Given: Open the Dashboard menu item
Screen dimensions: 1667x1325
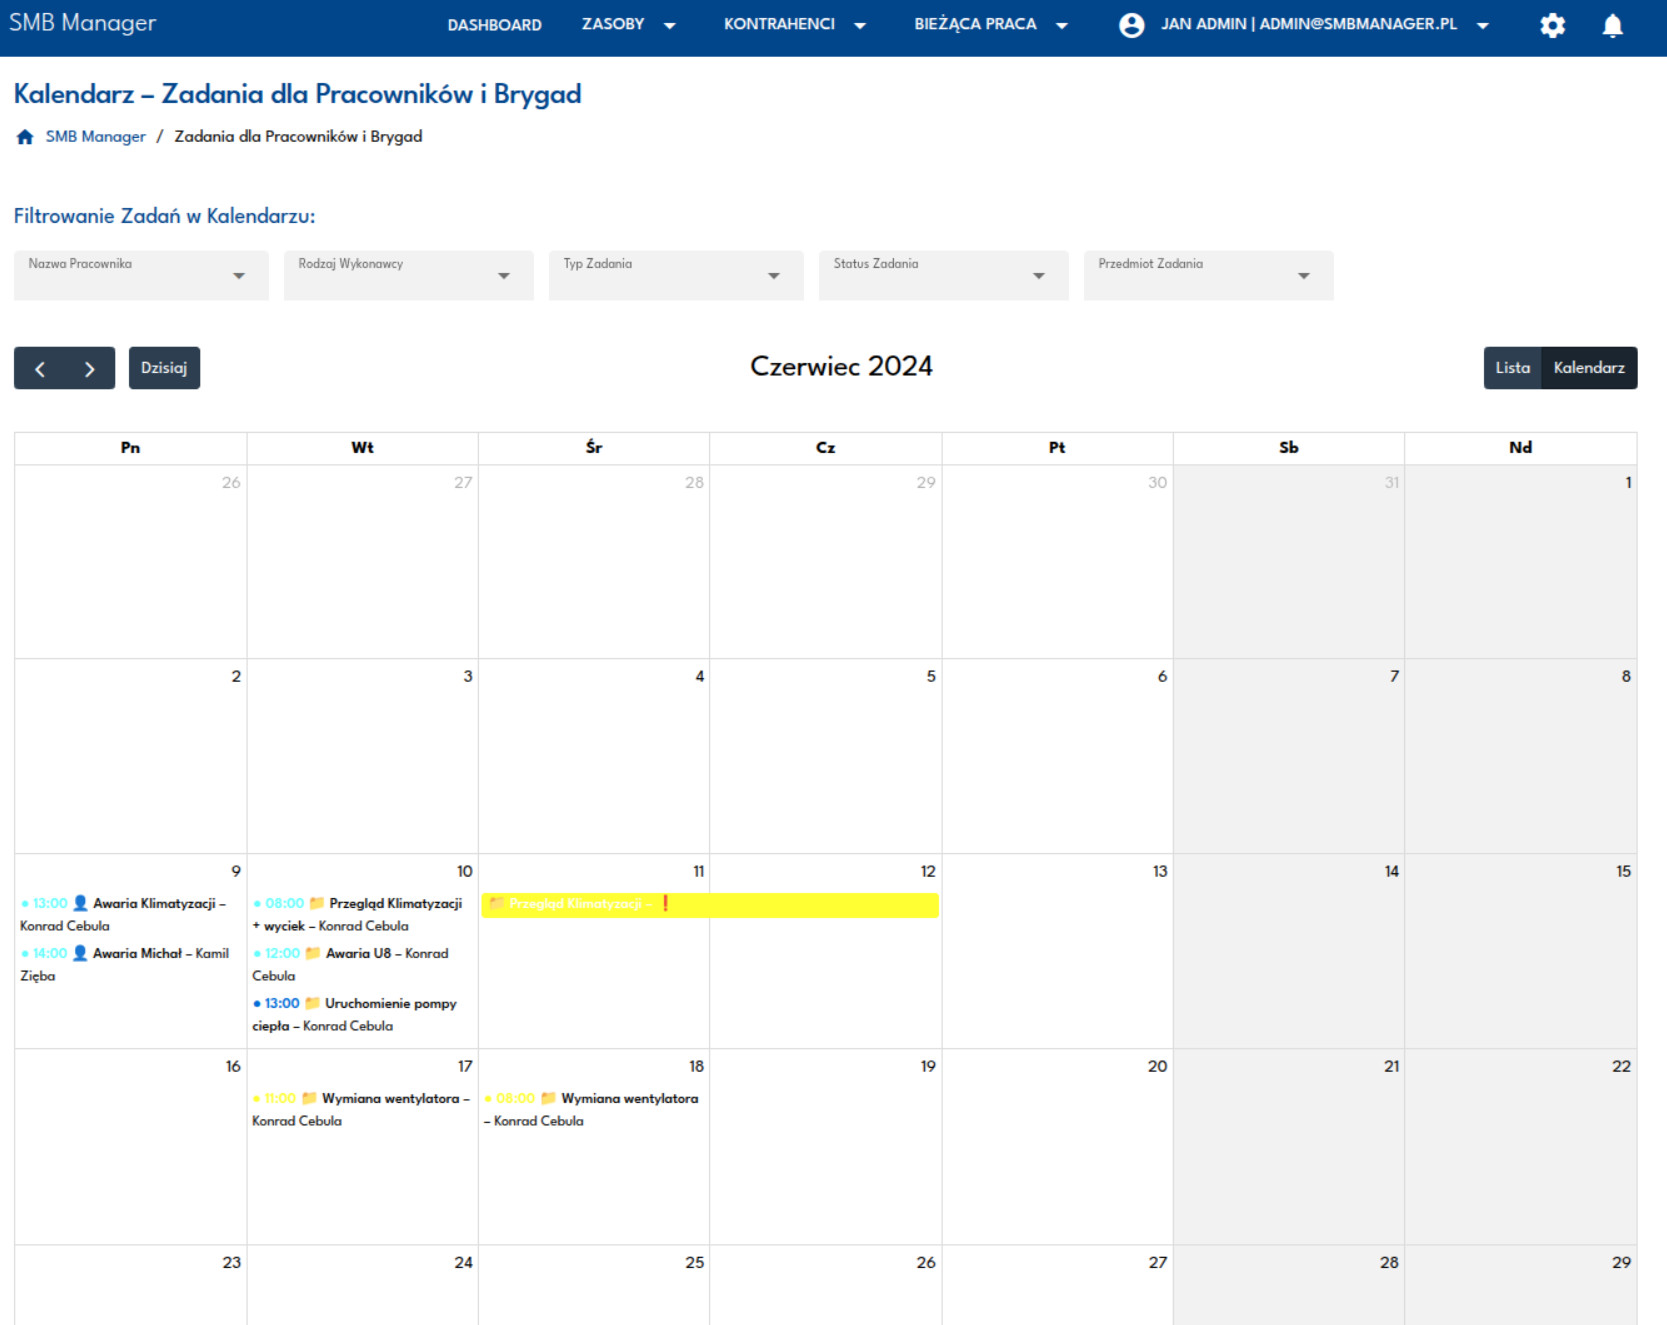Looking at the screenshot, I should point(494,25).
